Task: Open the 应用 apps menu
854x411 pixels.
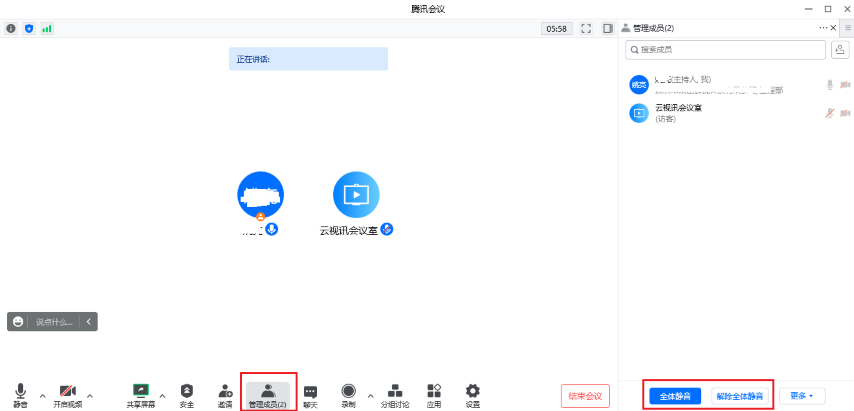Action: point(434,396)
